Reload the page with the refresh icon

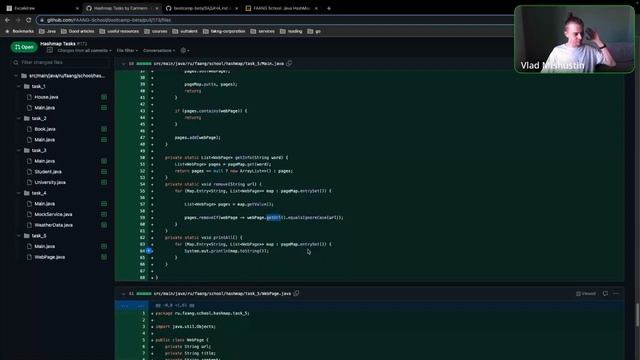point(29,20)
